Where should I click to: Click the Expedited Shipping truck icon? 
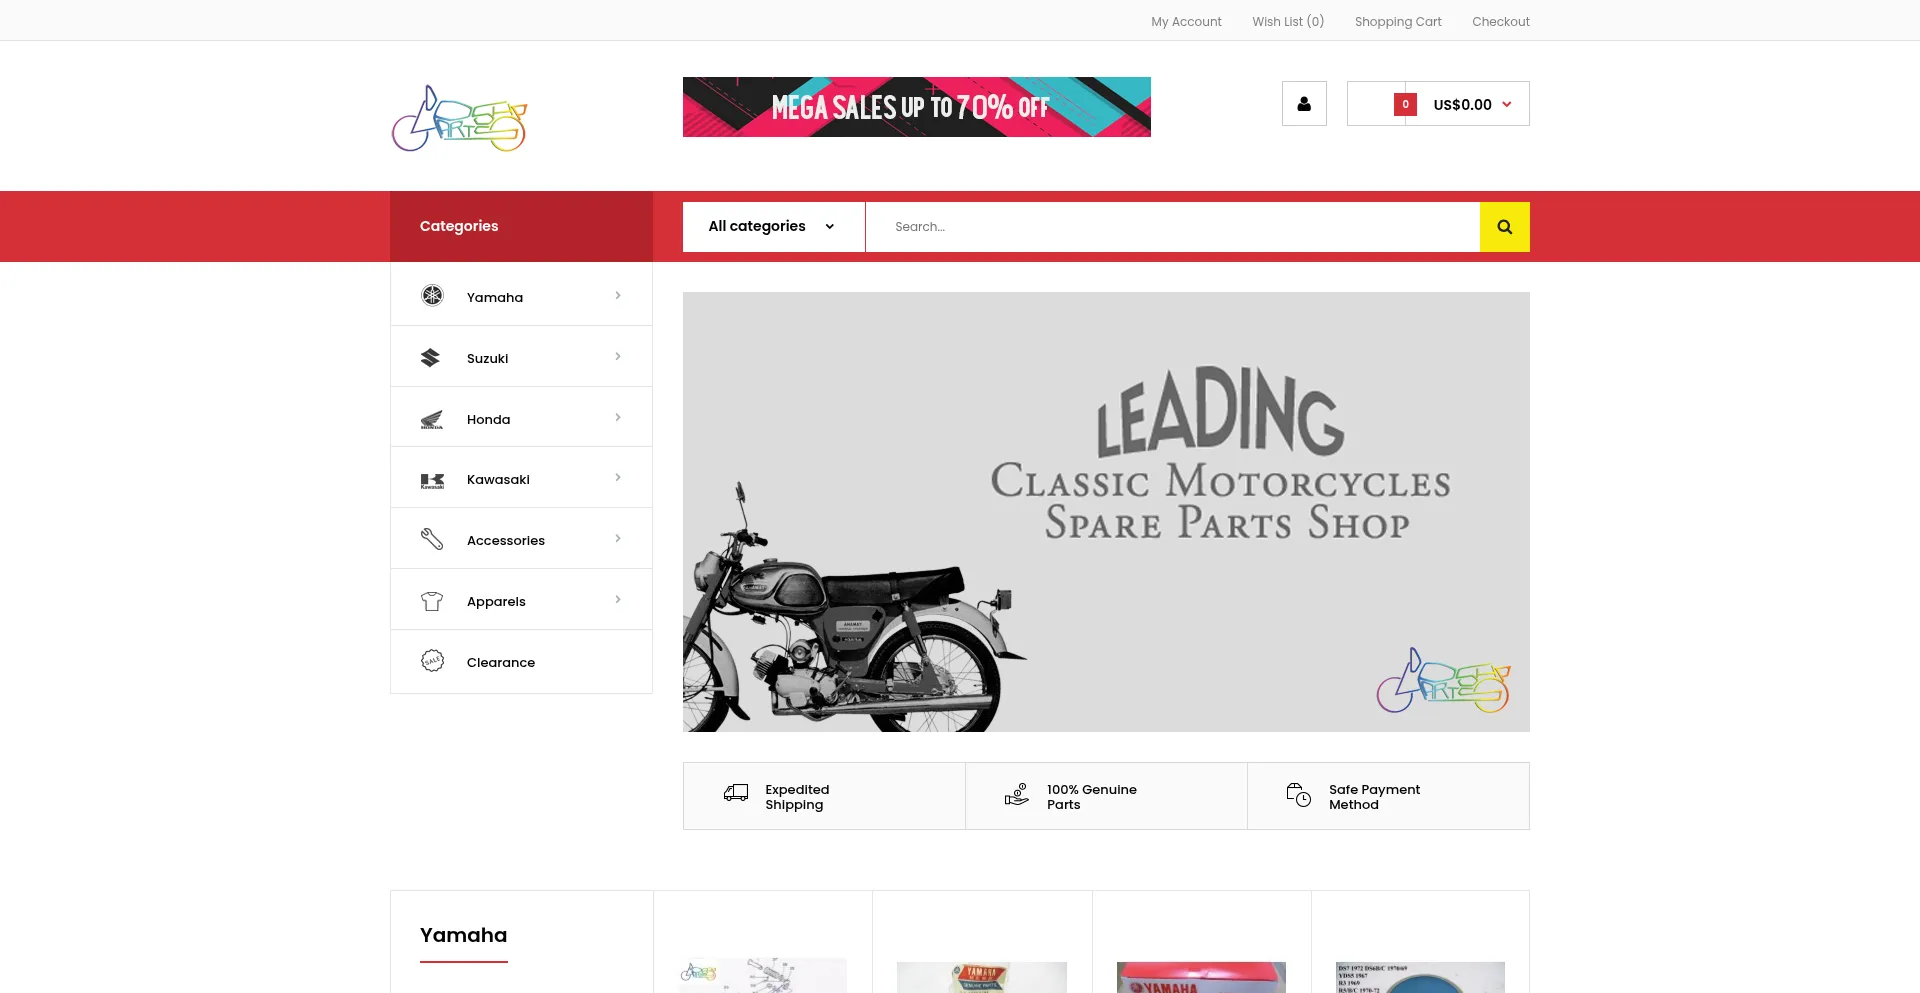pos(736,793)
